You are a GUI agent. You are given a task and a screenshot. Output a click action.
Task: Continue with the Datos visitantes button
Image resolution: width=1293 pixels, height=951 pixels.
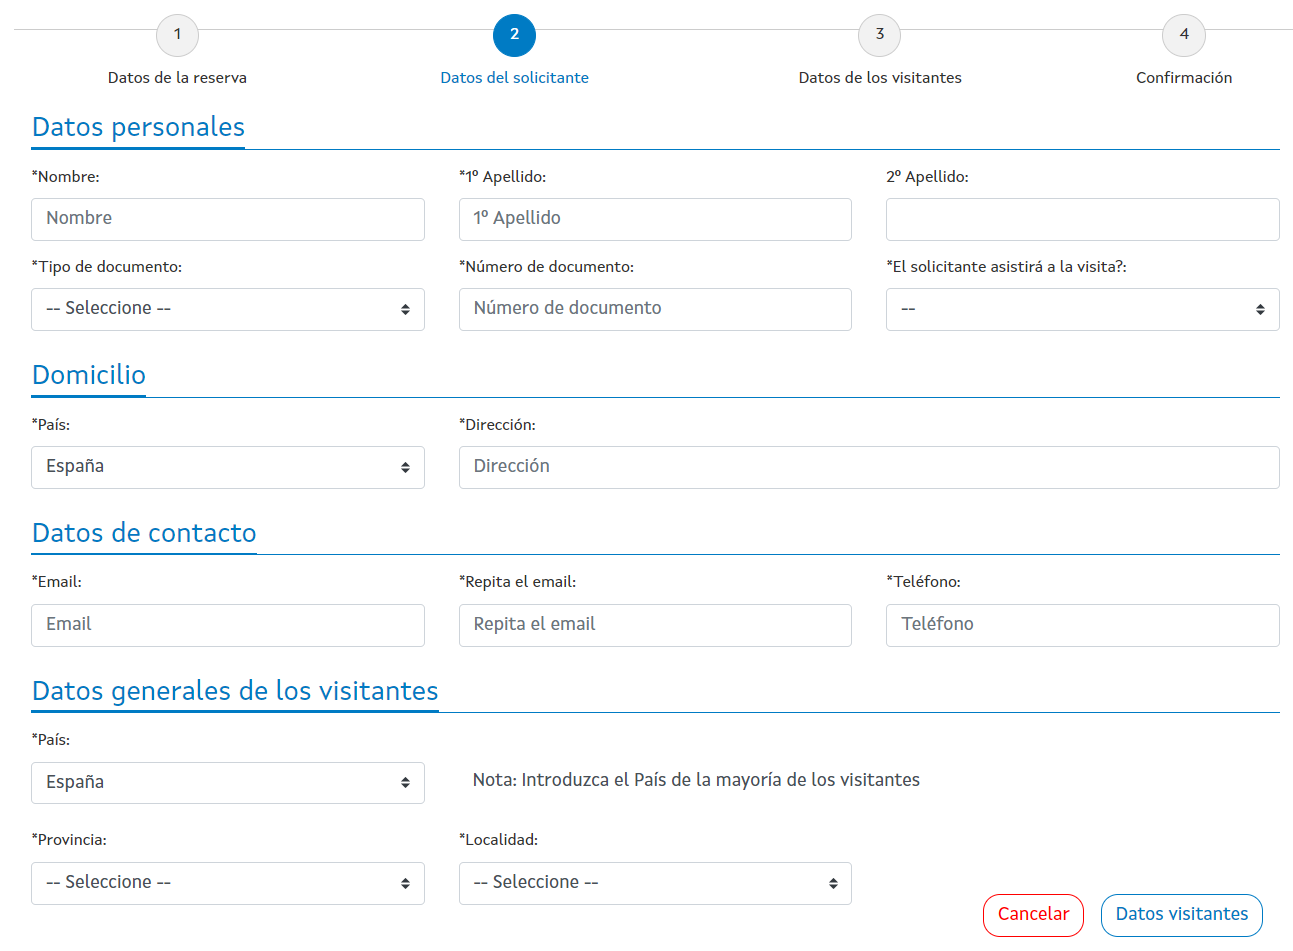click(x=1181, y=915)
